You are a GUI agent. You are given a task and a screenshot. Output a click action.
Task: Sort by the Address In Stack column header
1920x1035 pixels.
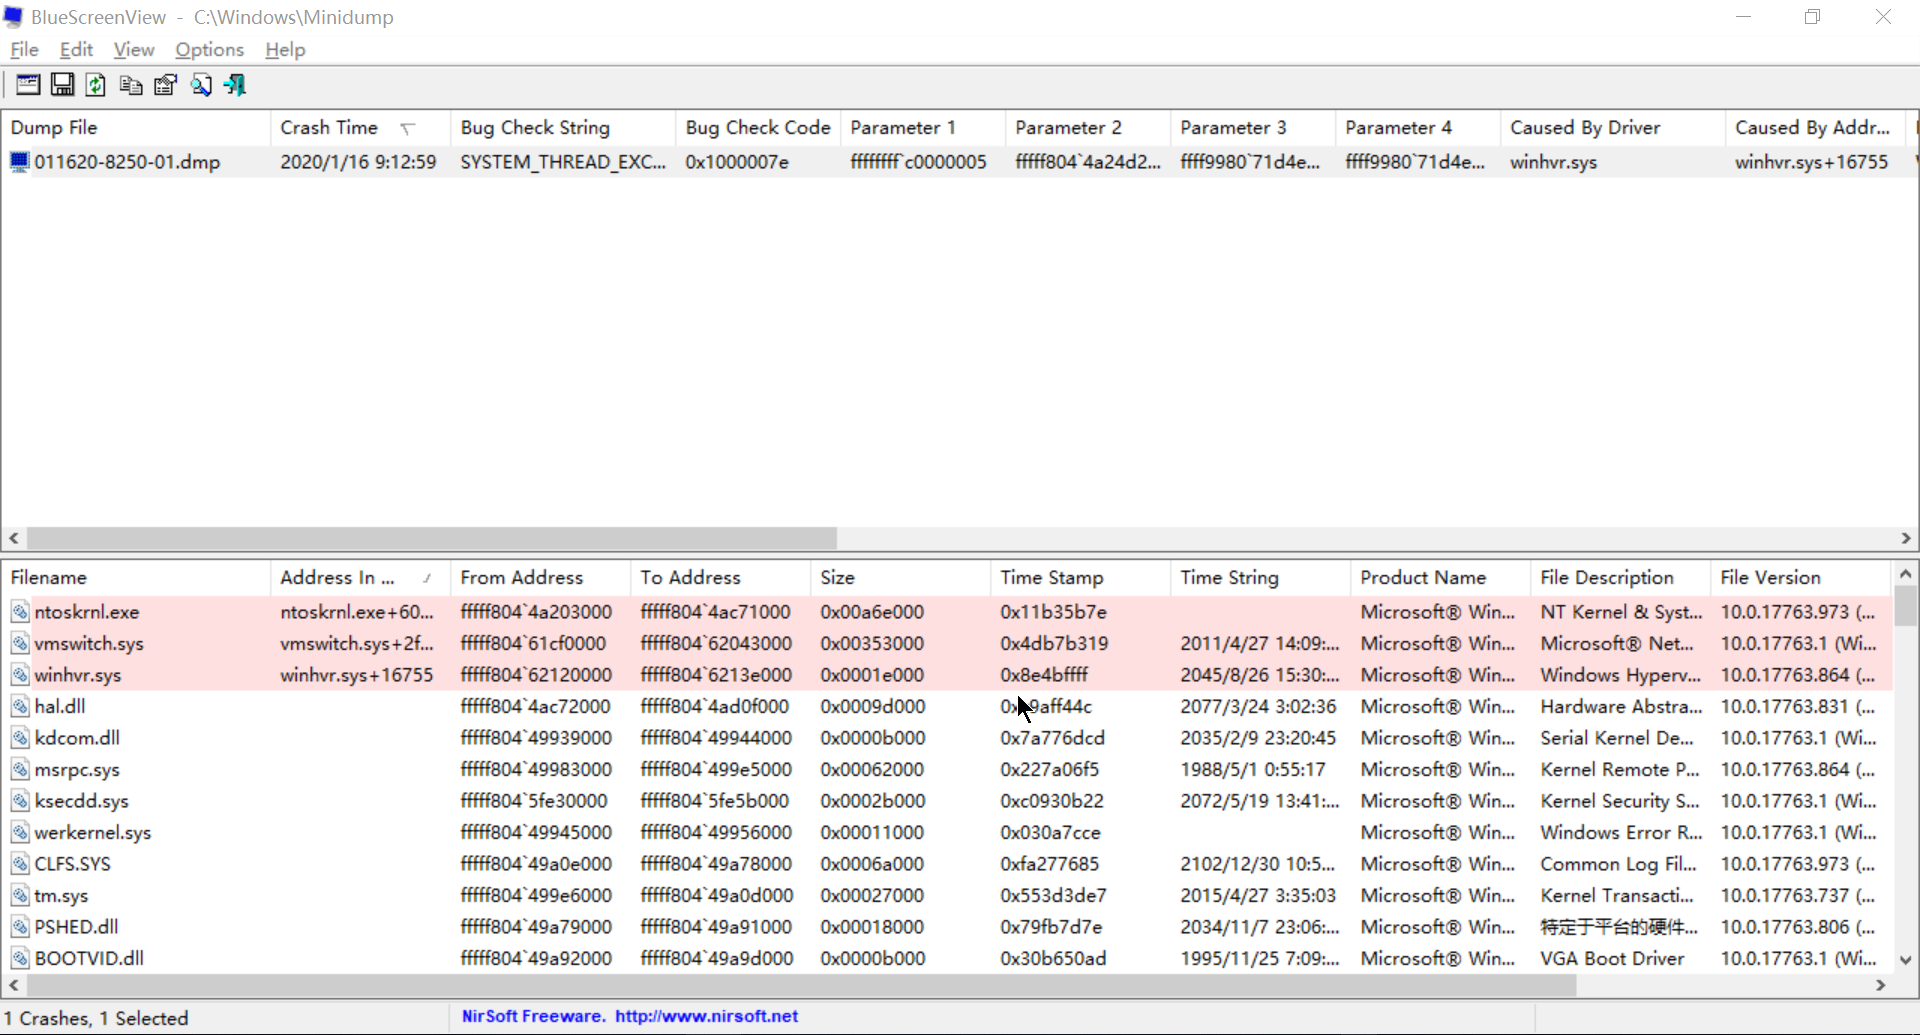pos(338,578)
